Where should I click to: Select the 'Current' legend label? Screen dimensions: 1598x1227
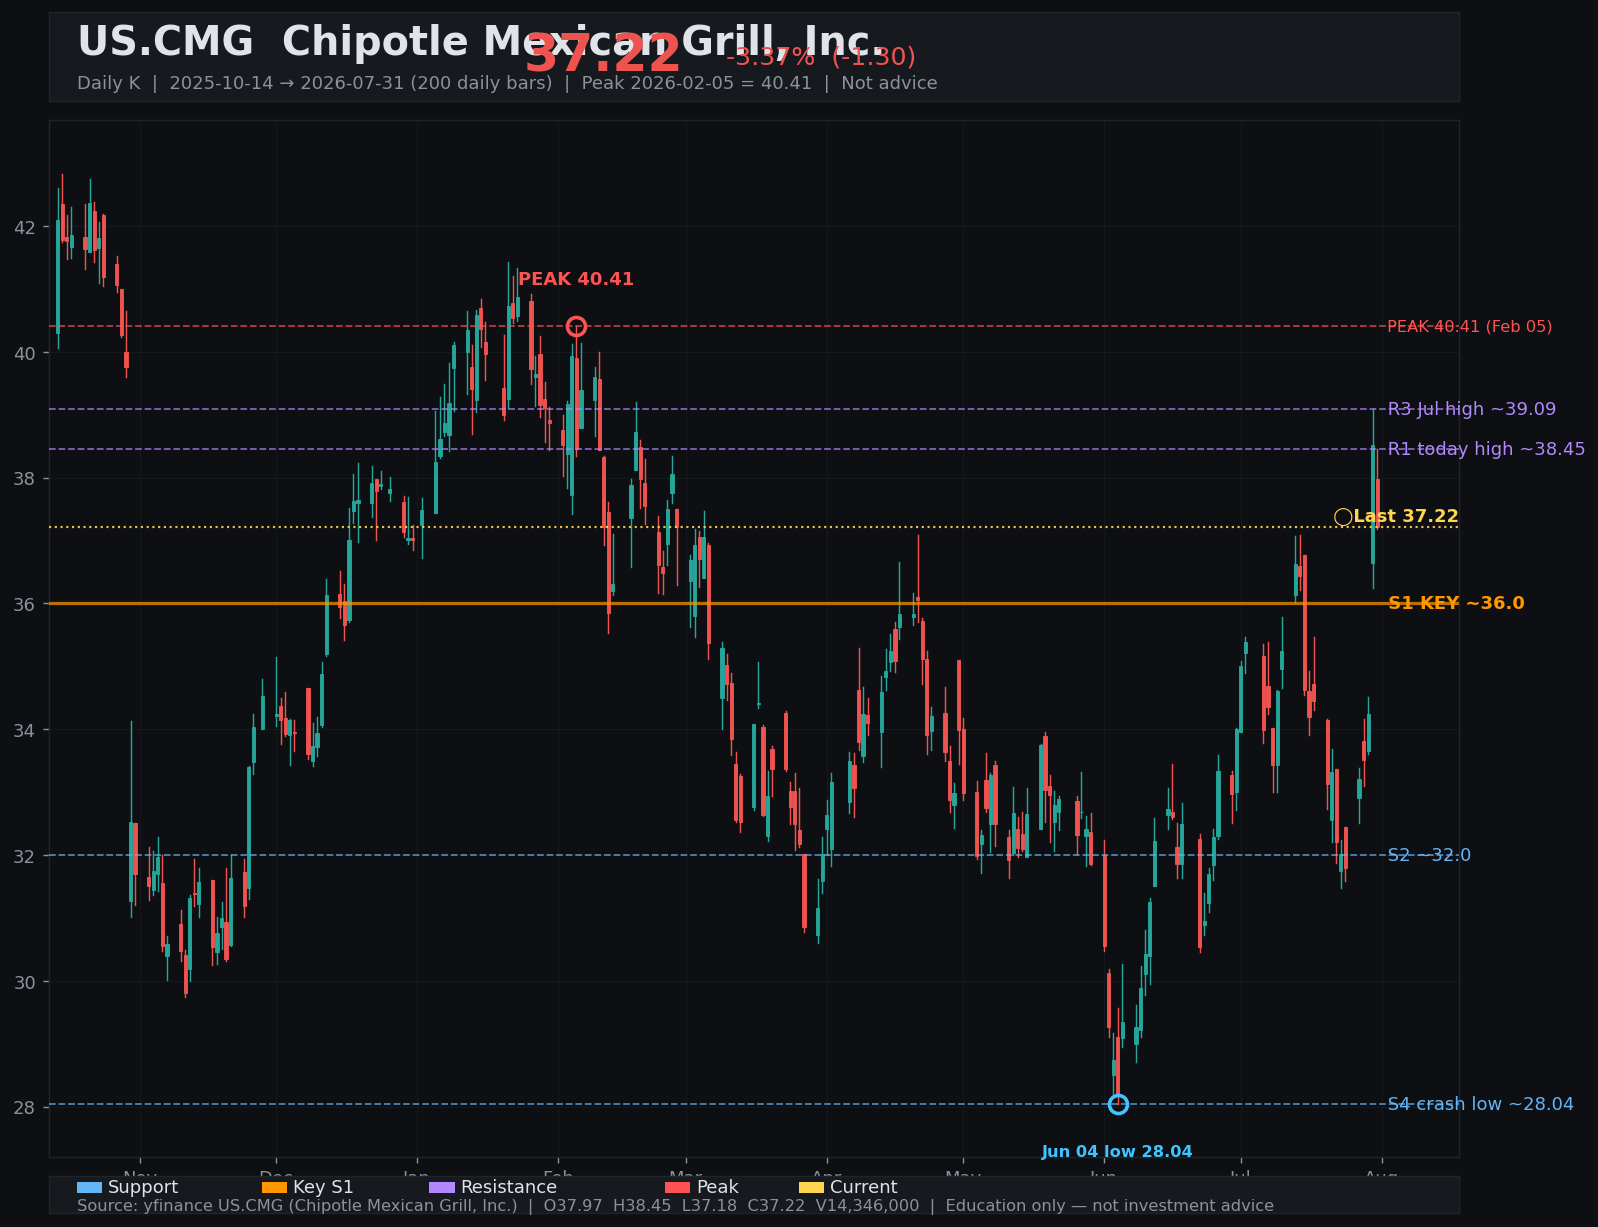click(x=864, y=1187)
